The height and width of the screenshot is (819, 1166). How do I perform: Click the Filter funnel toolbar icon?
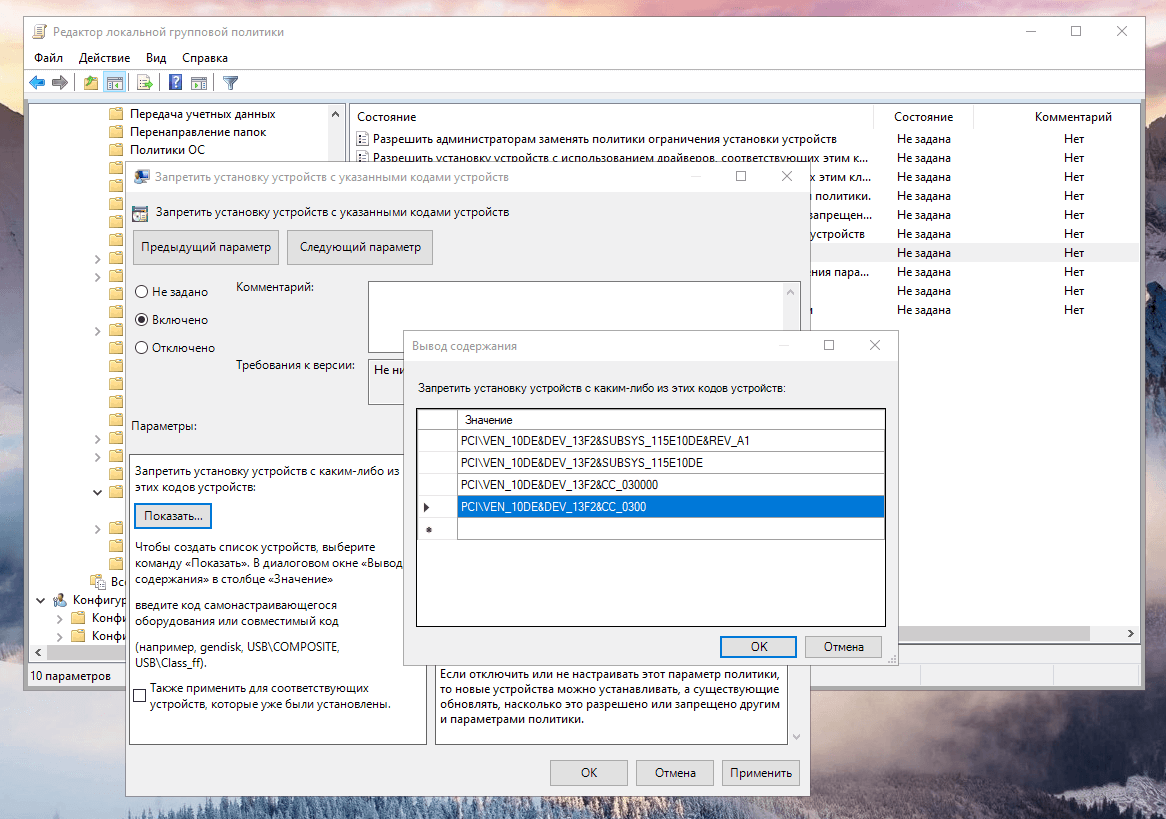click(231, 83)
